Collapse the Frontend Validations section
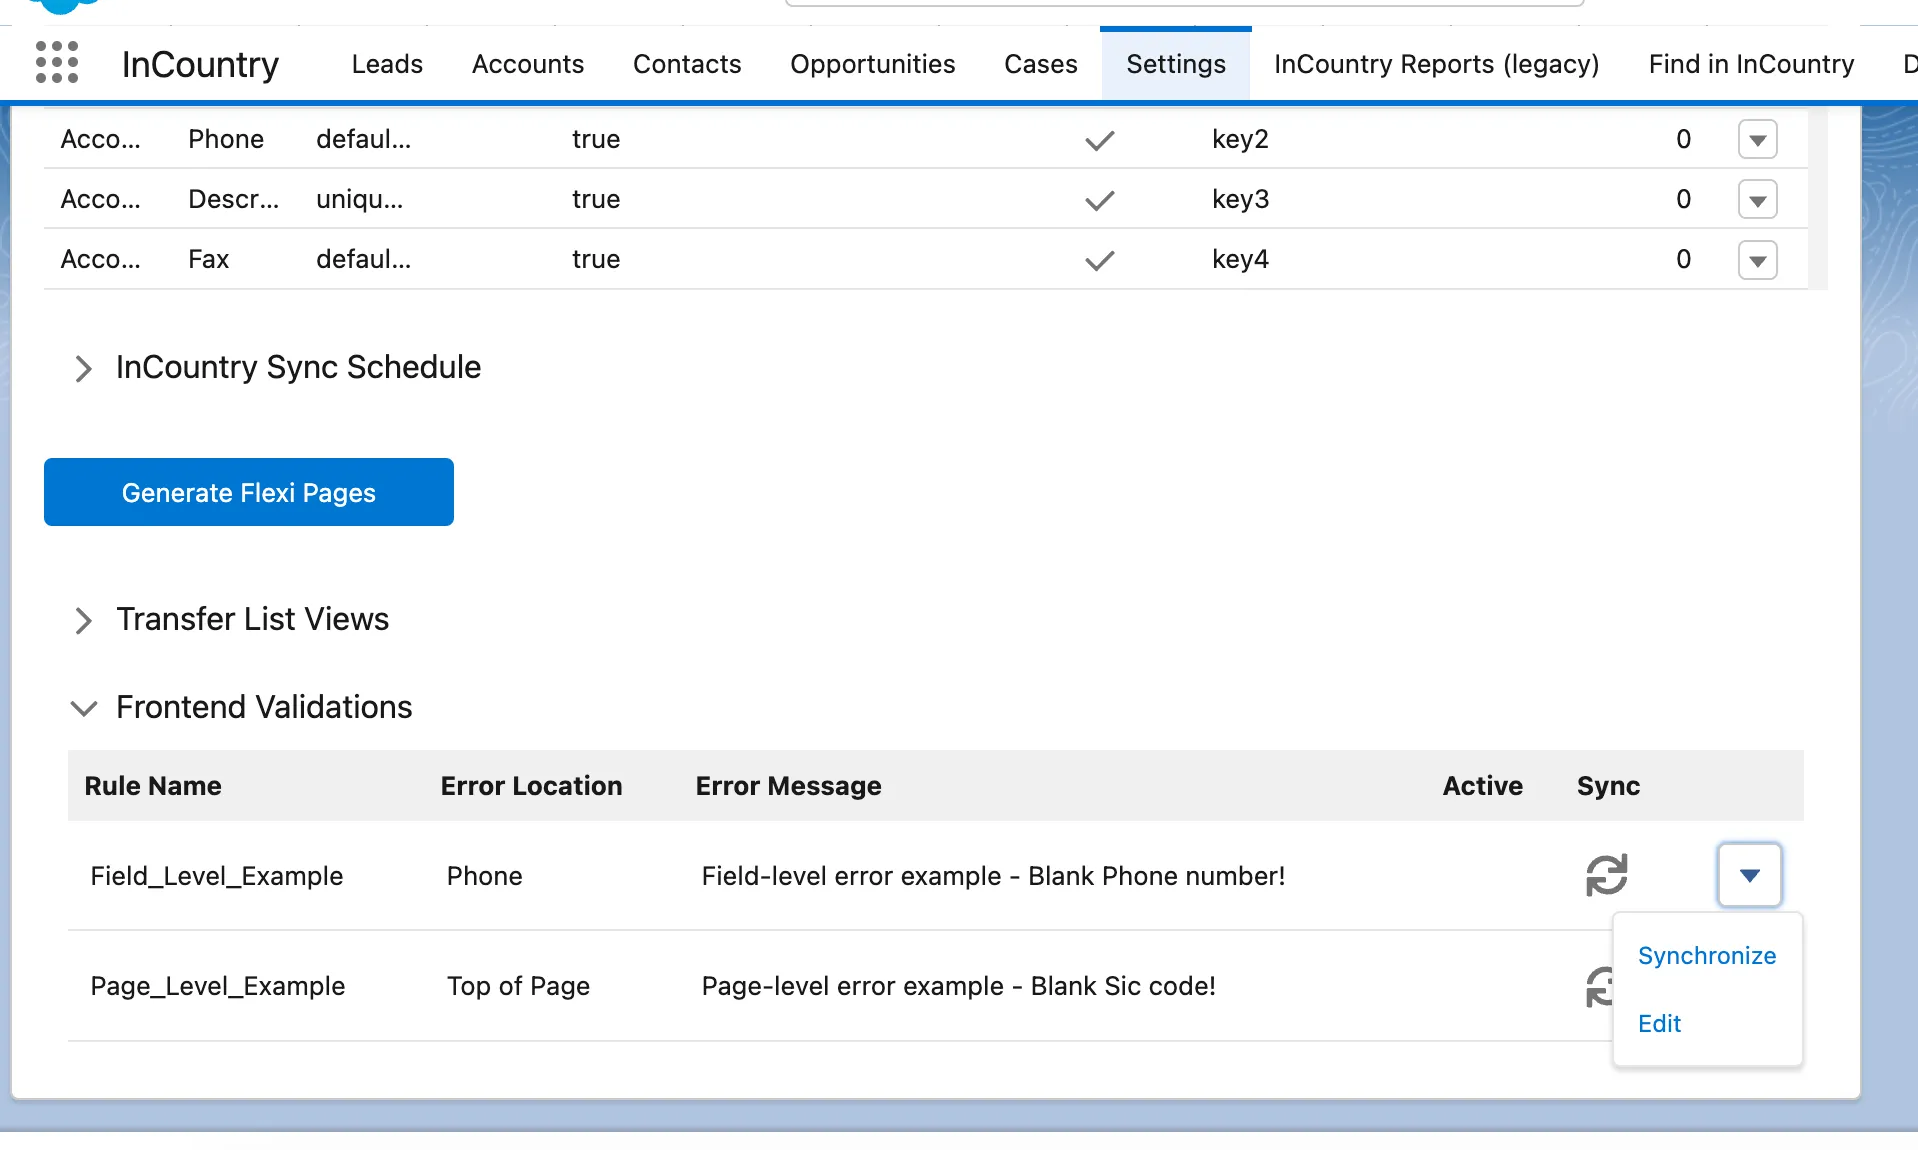The width and height of the screenshot is (1918, 1150). point(84,708)
